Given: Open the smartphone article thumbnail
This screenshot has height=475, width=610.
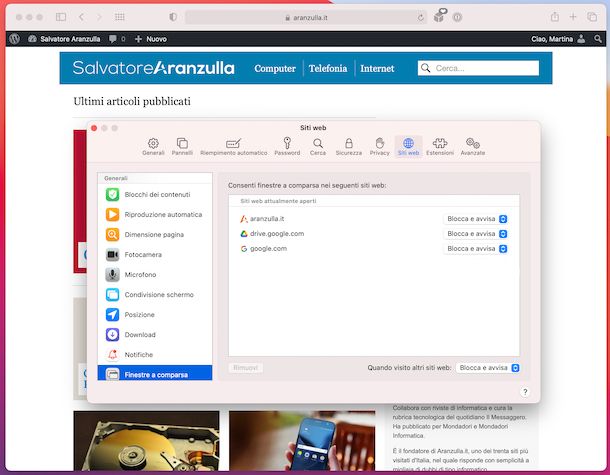Looking at the screenshot, I should (x=302, y=441).
